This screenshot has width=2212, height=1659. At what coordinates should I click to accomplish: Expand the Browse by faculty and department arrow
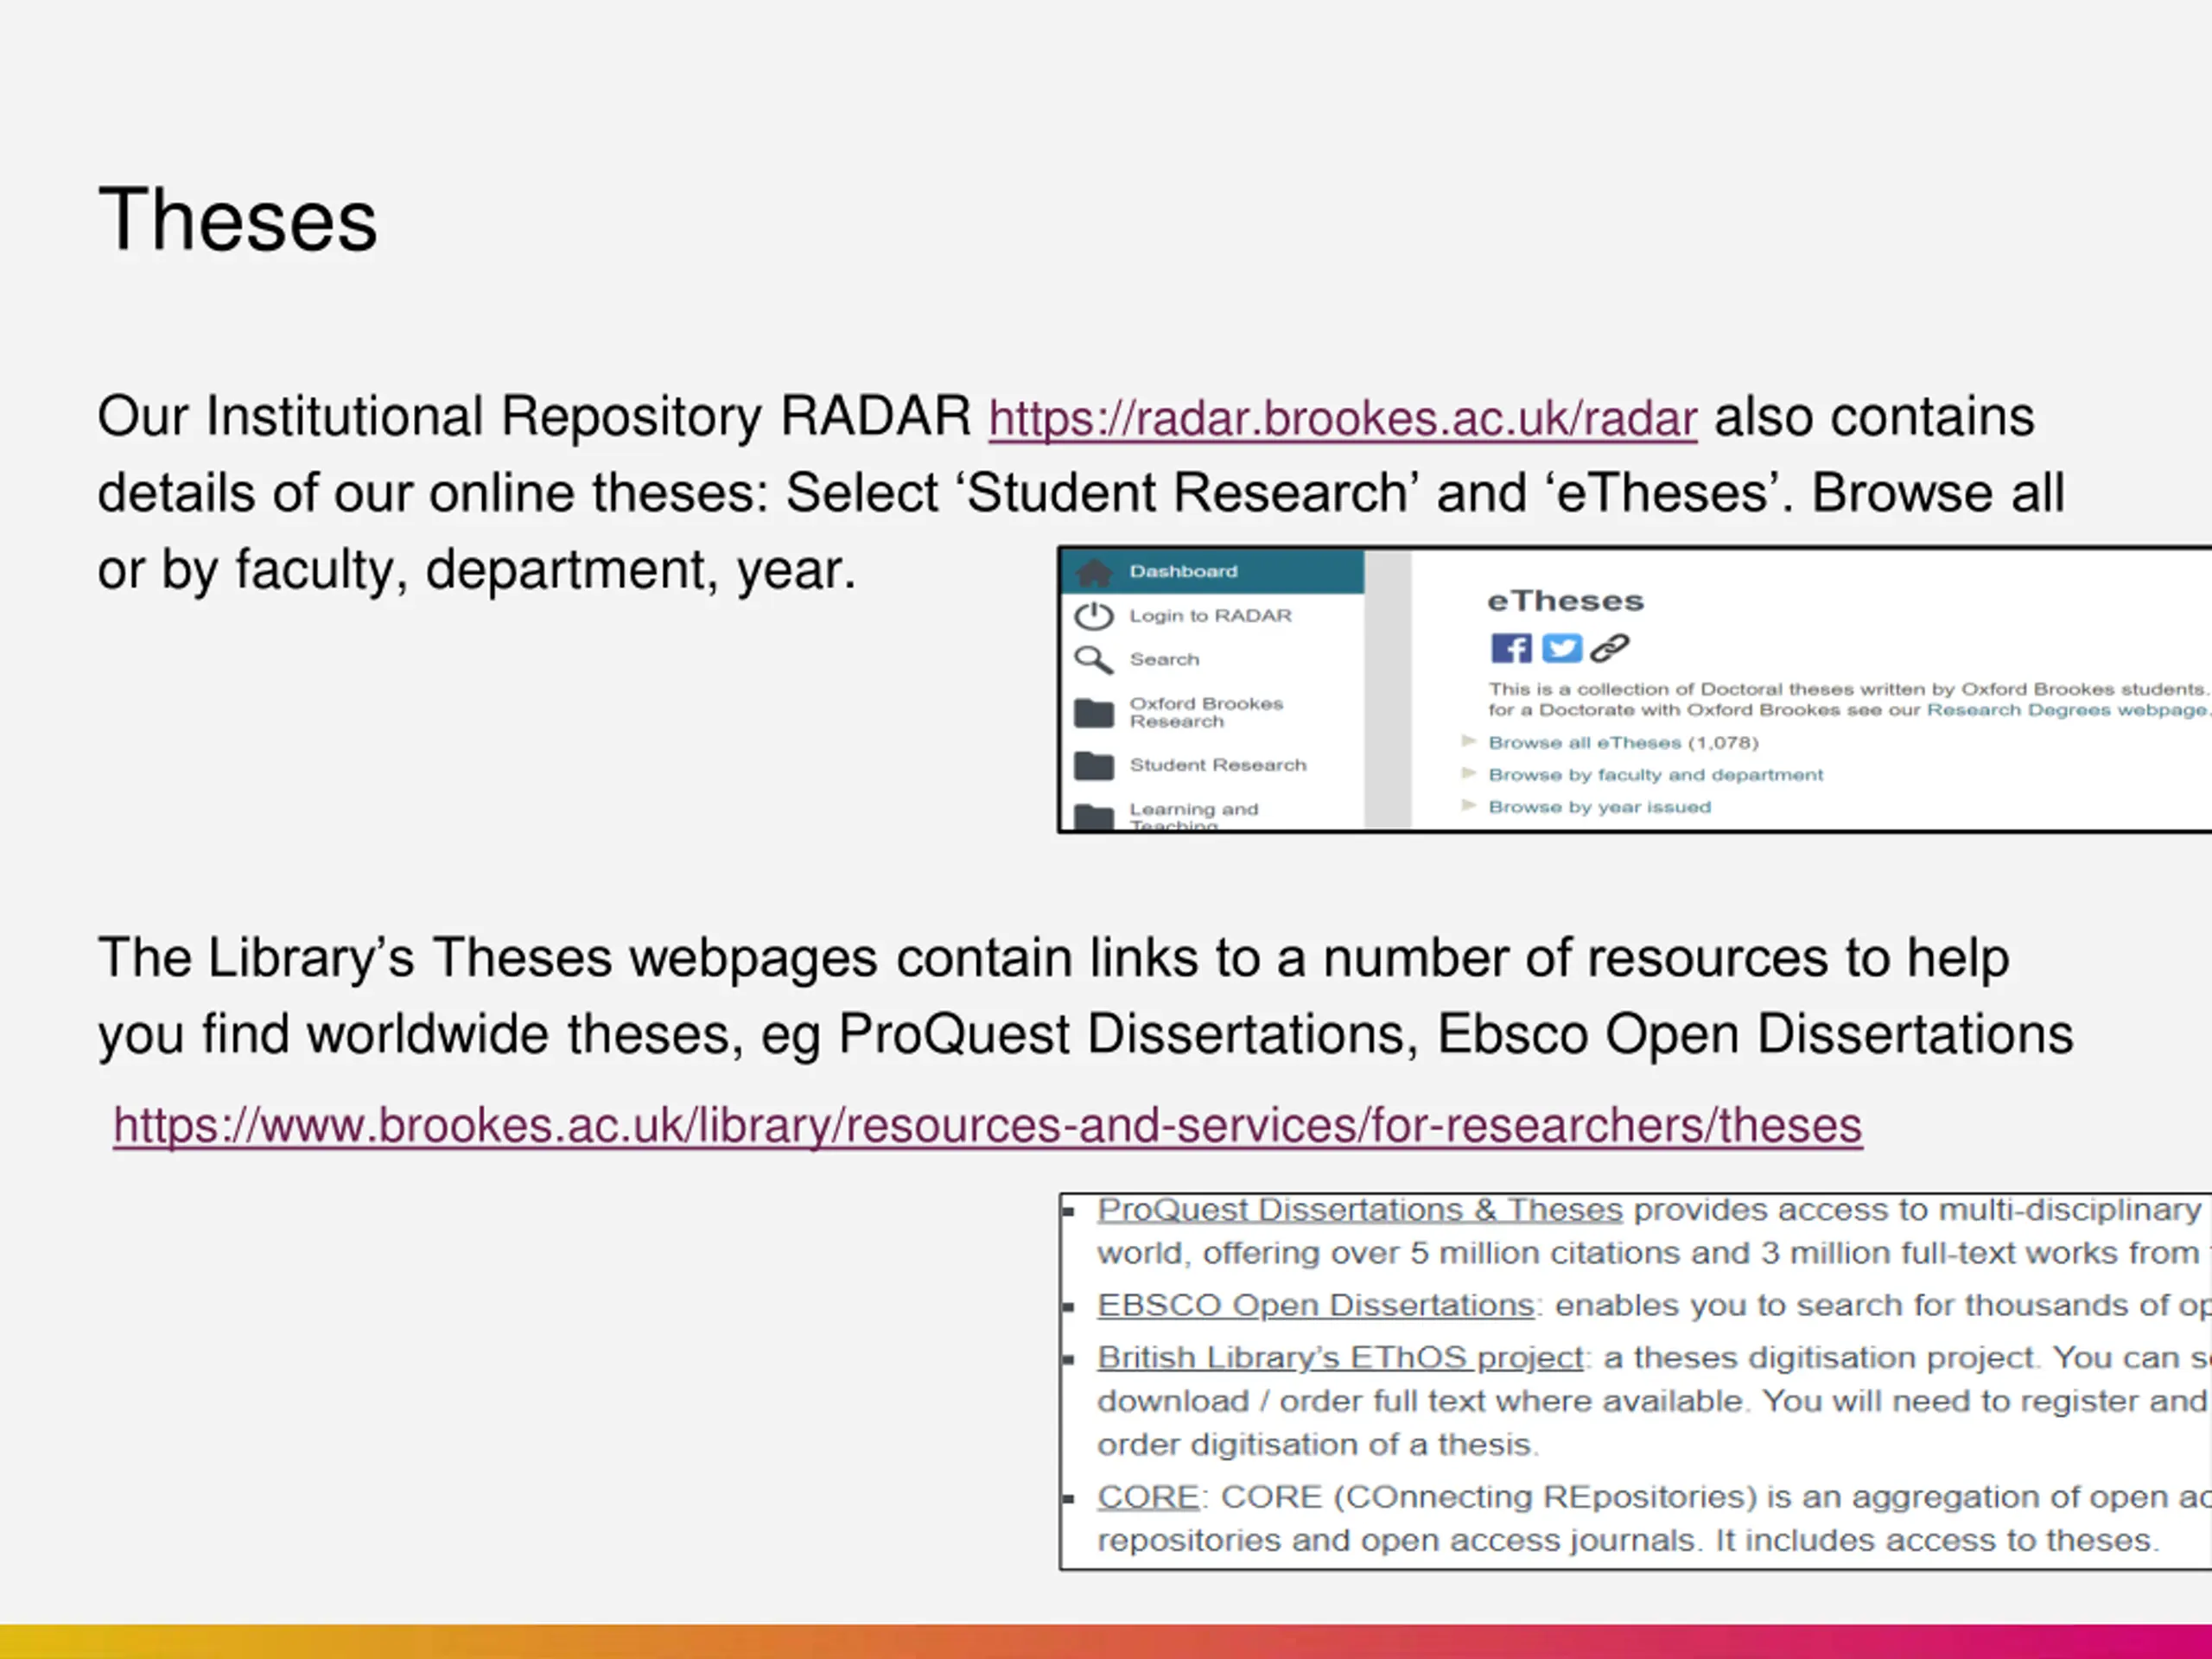point(1469,774)
